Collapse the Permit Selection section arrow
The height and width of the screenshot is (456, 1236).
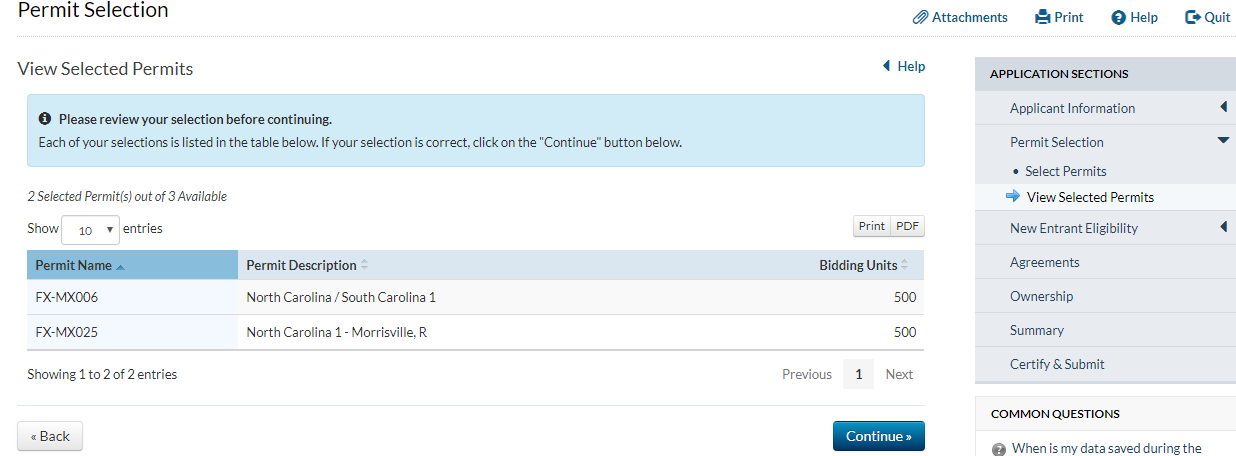1223,141
